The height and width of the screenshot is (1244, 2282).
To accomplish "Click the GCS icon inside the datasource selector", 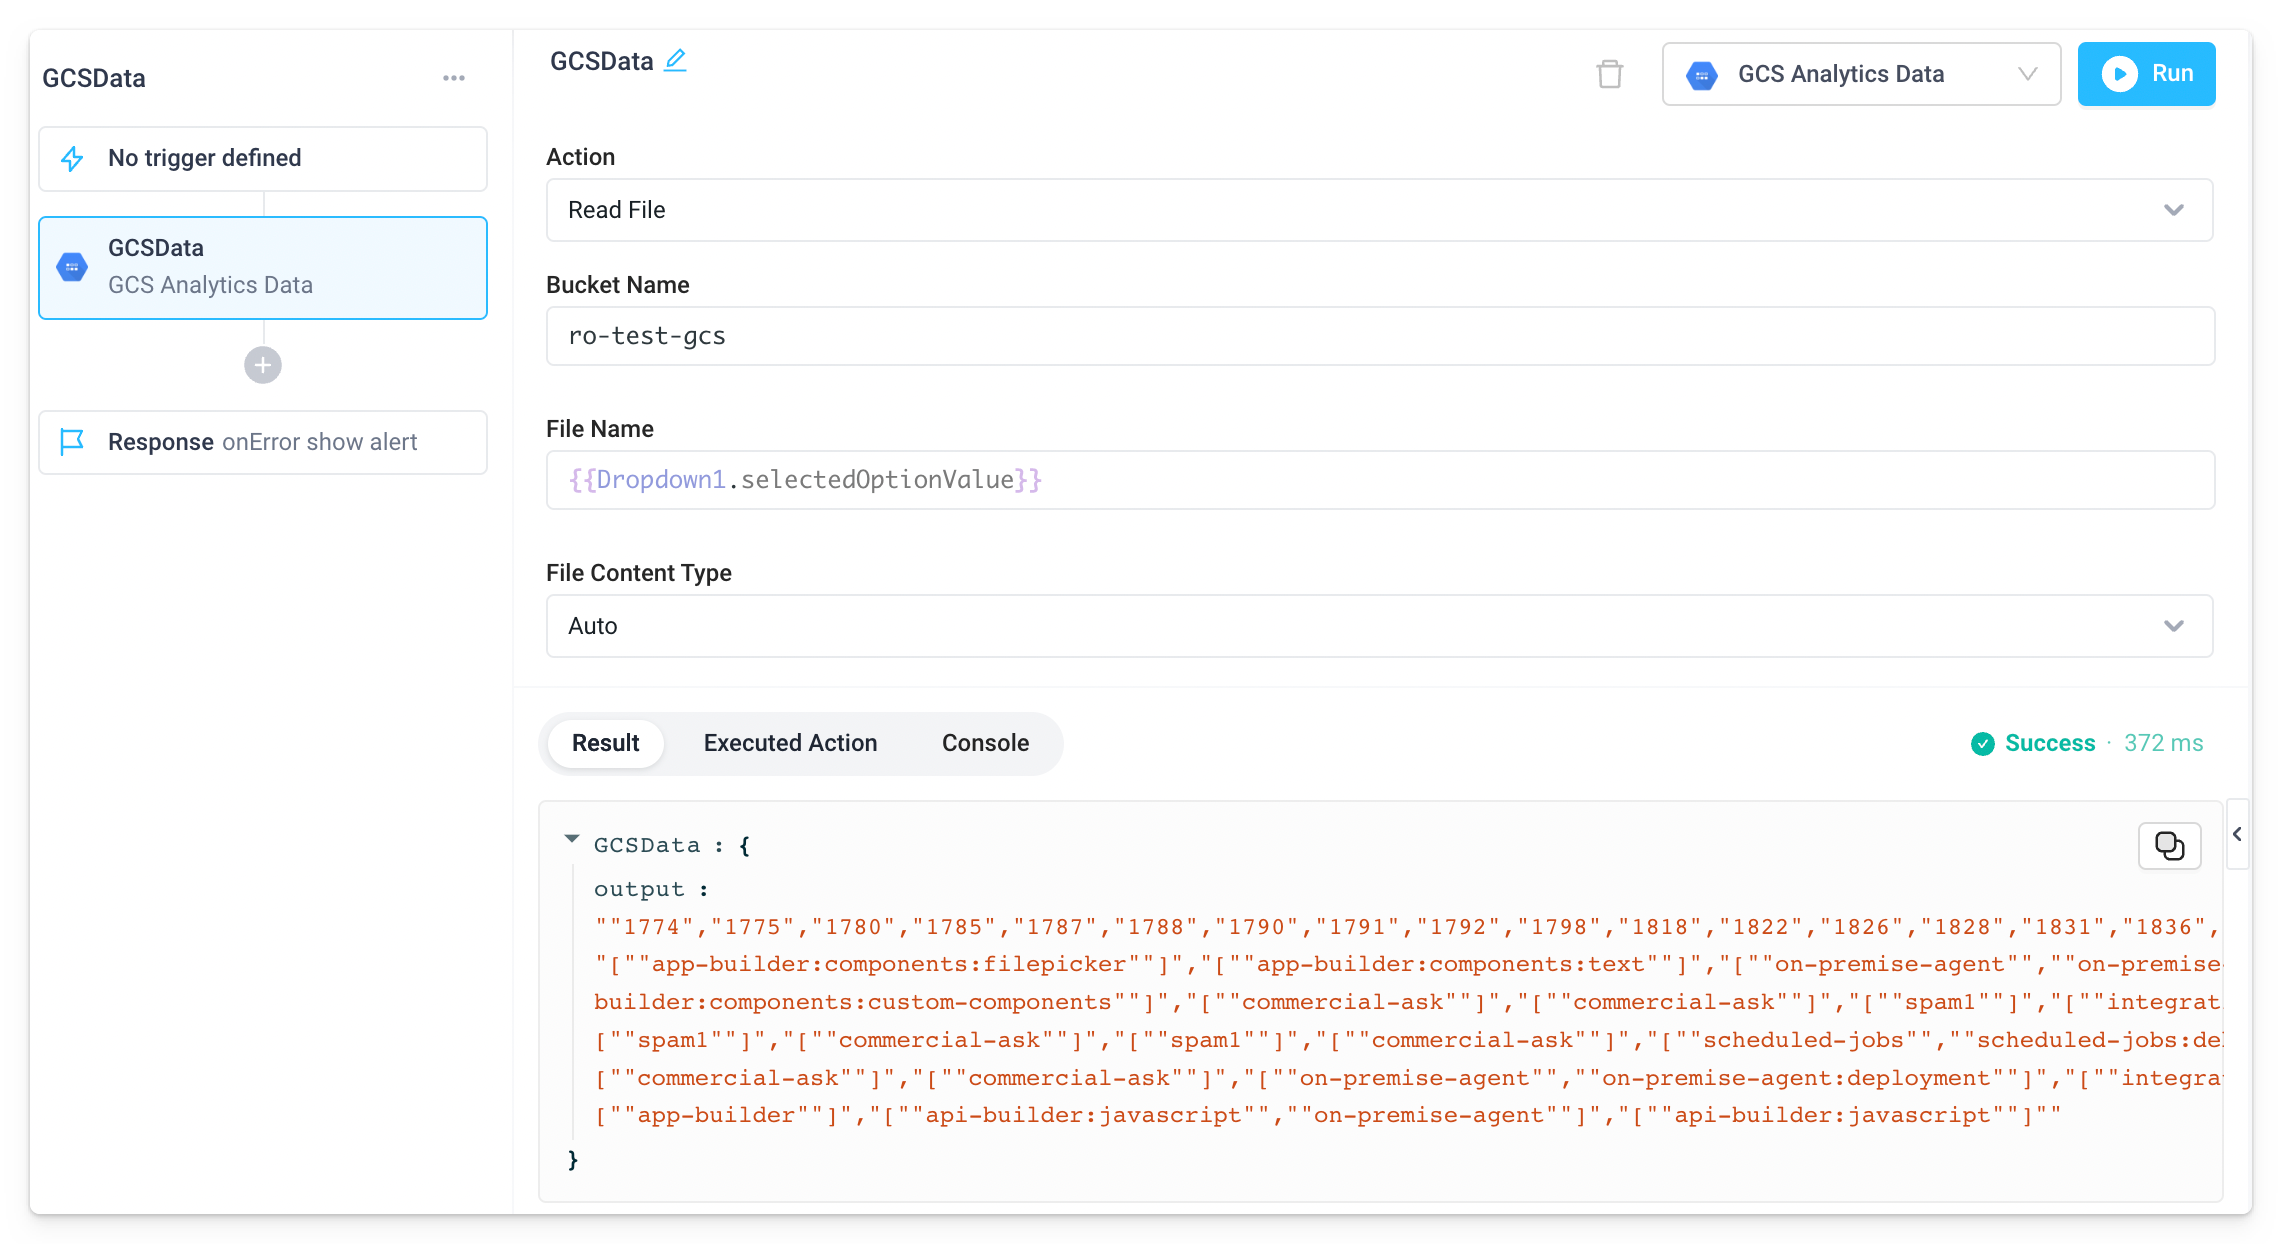I will point(1702,74).
